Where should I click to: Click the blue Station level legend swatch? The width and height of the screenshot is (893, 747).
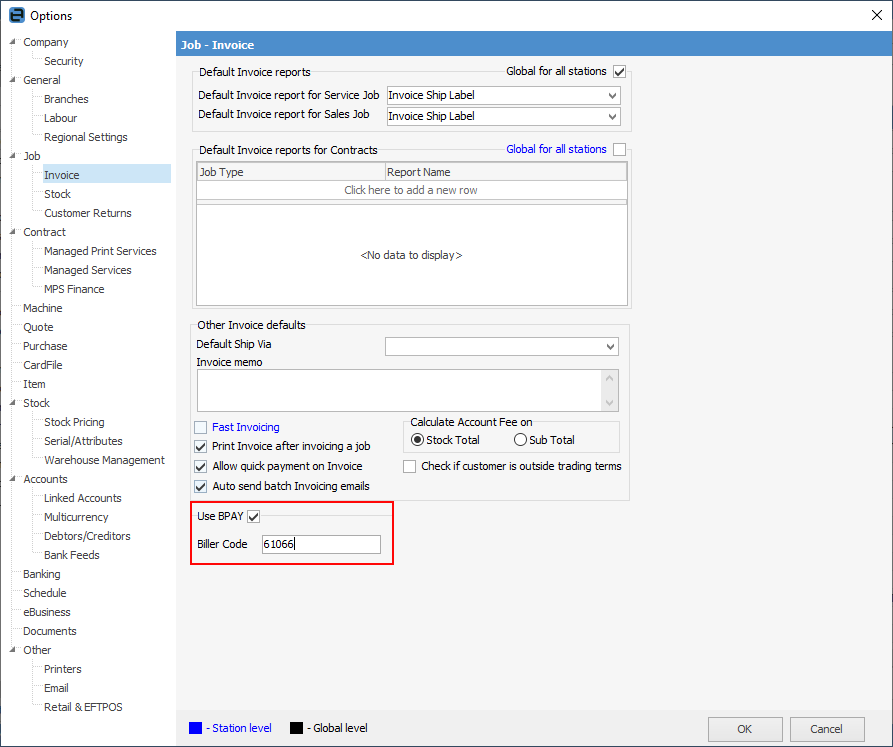tap(195, 728)
